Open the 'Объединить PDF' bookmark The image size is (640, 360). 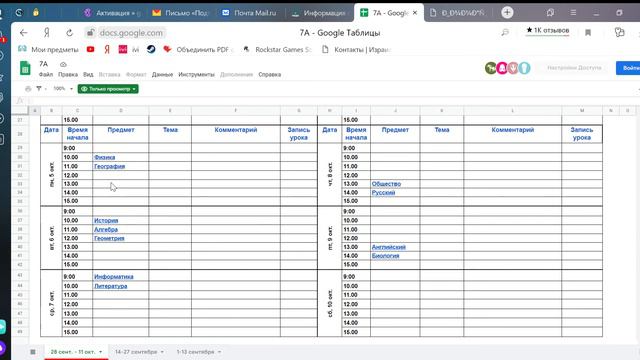[198, 49]
